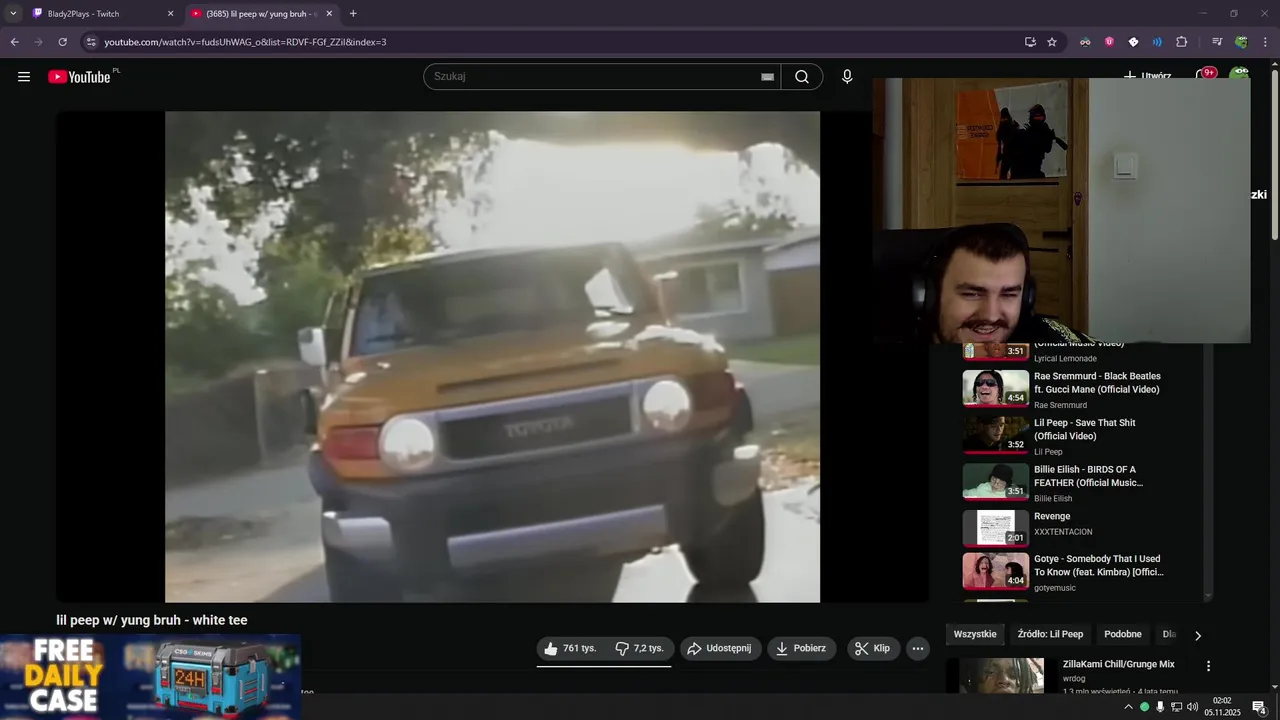Like the video with 761 tys. button
The image size is (1280, 720).
(570, 648)
